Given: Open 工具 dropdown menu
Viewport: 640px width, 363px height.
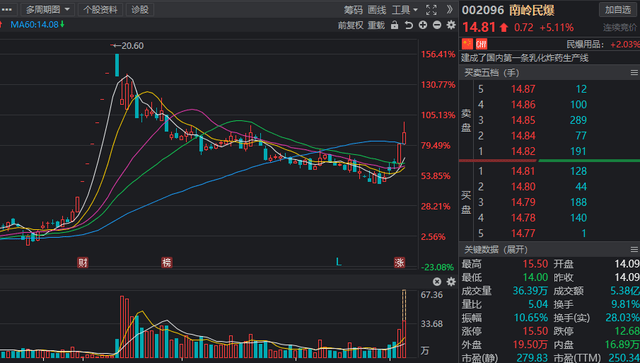Looking at the screenshot, I should pos(405,9).
